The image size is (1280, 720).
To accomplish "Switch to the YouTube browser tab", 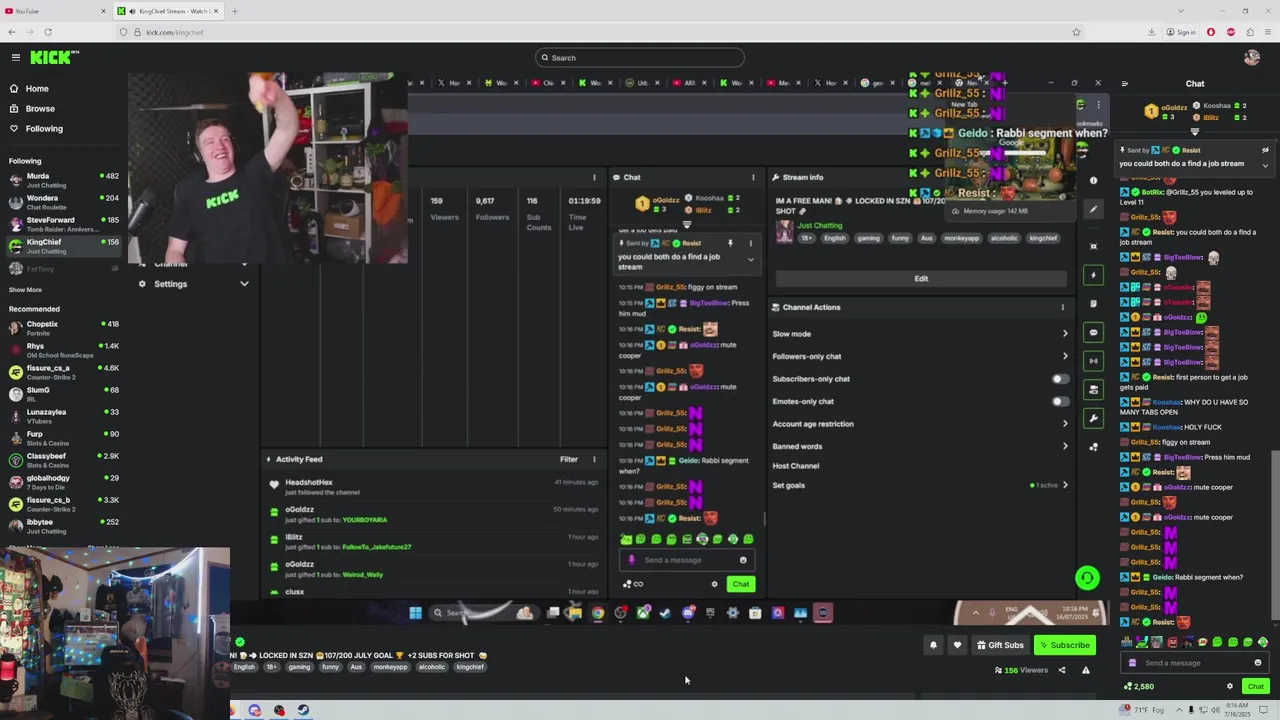I will [x=55, y=11].
